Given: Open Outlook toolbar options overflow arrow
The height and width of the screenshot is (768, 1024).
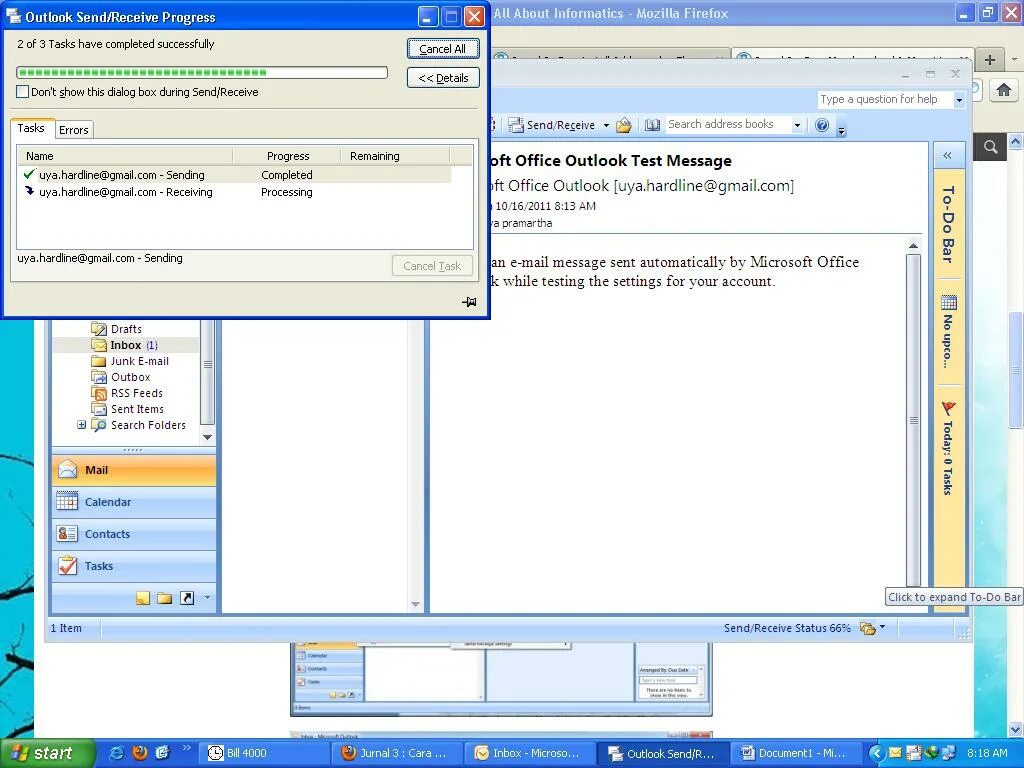Looking at the screenshot, I should pyautogui.click(x=841, y=130).
